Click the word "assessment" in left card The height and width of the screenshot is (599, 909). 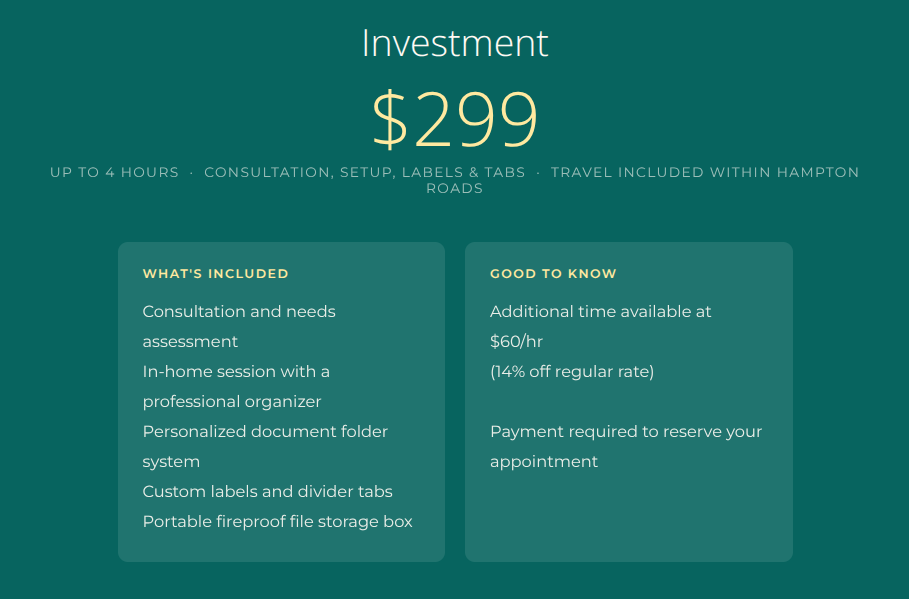click(190, 342)
